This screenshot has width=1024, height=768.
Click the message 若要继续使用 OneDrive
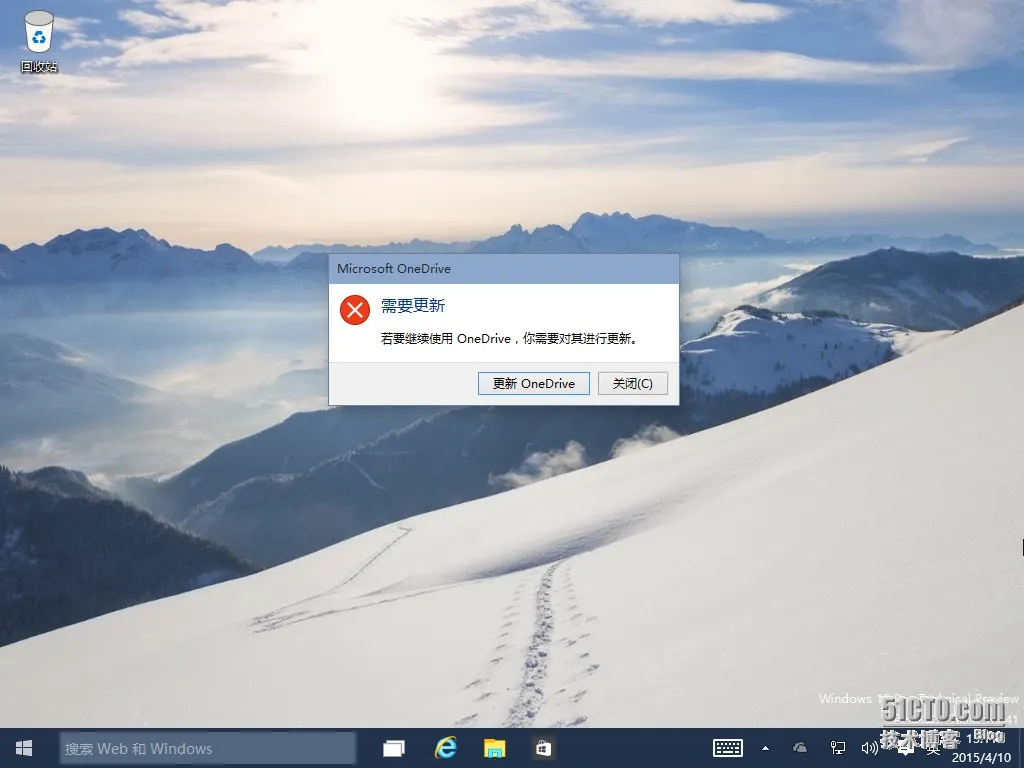click(x=509, y=339)
